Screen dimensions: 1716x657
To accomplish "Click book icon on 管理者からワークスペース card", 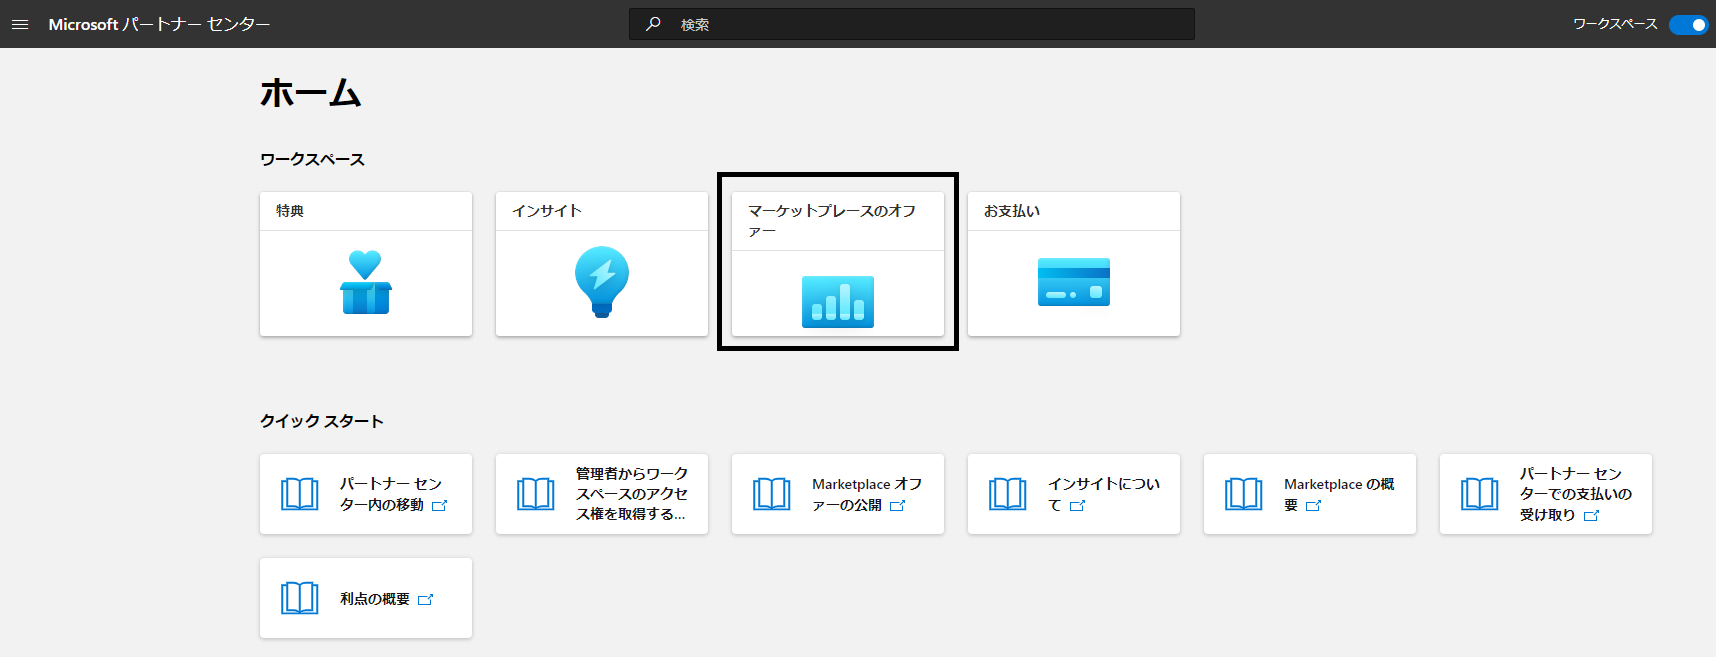I will click(536, 494).
